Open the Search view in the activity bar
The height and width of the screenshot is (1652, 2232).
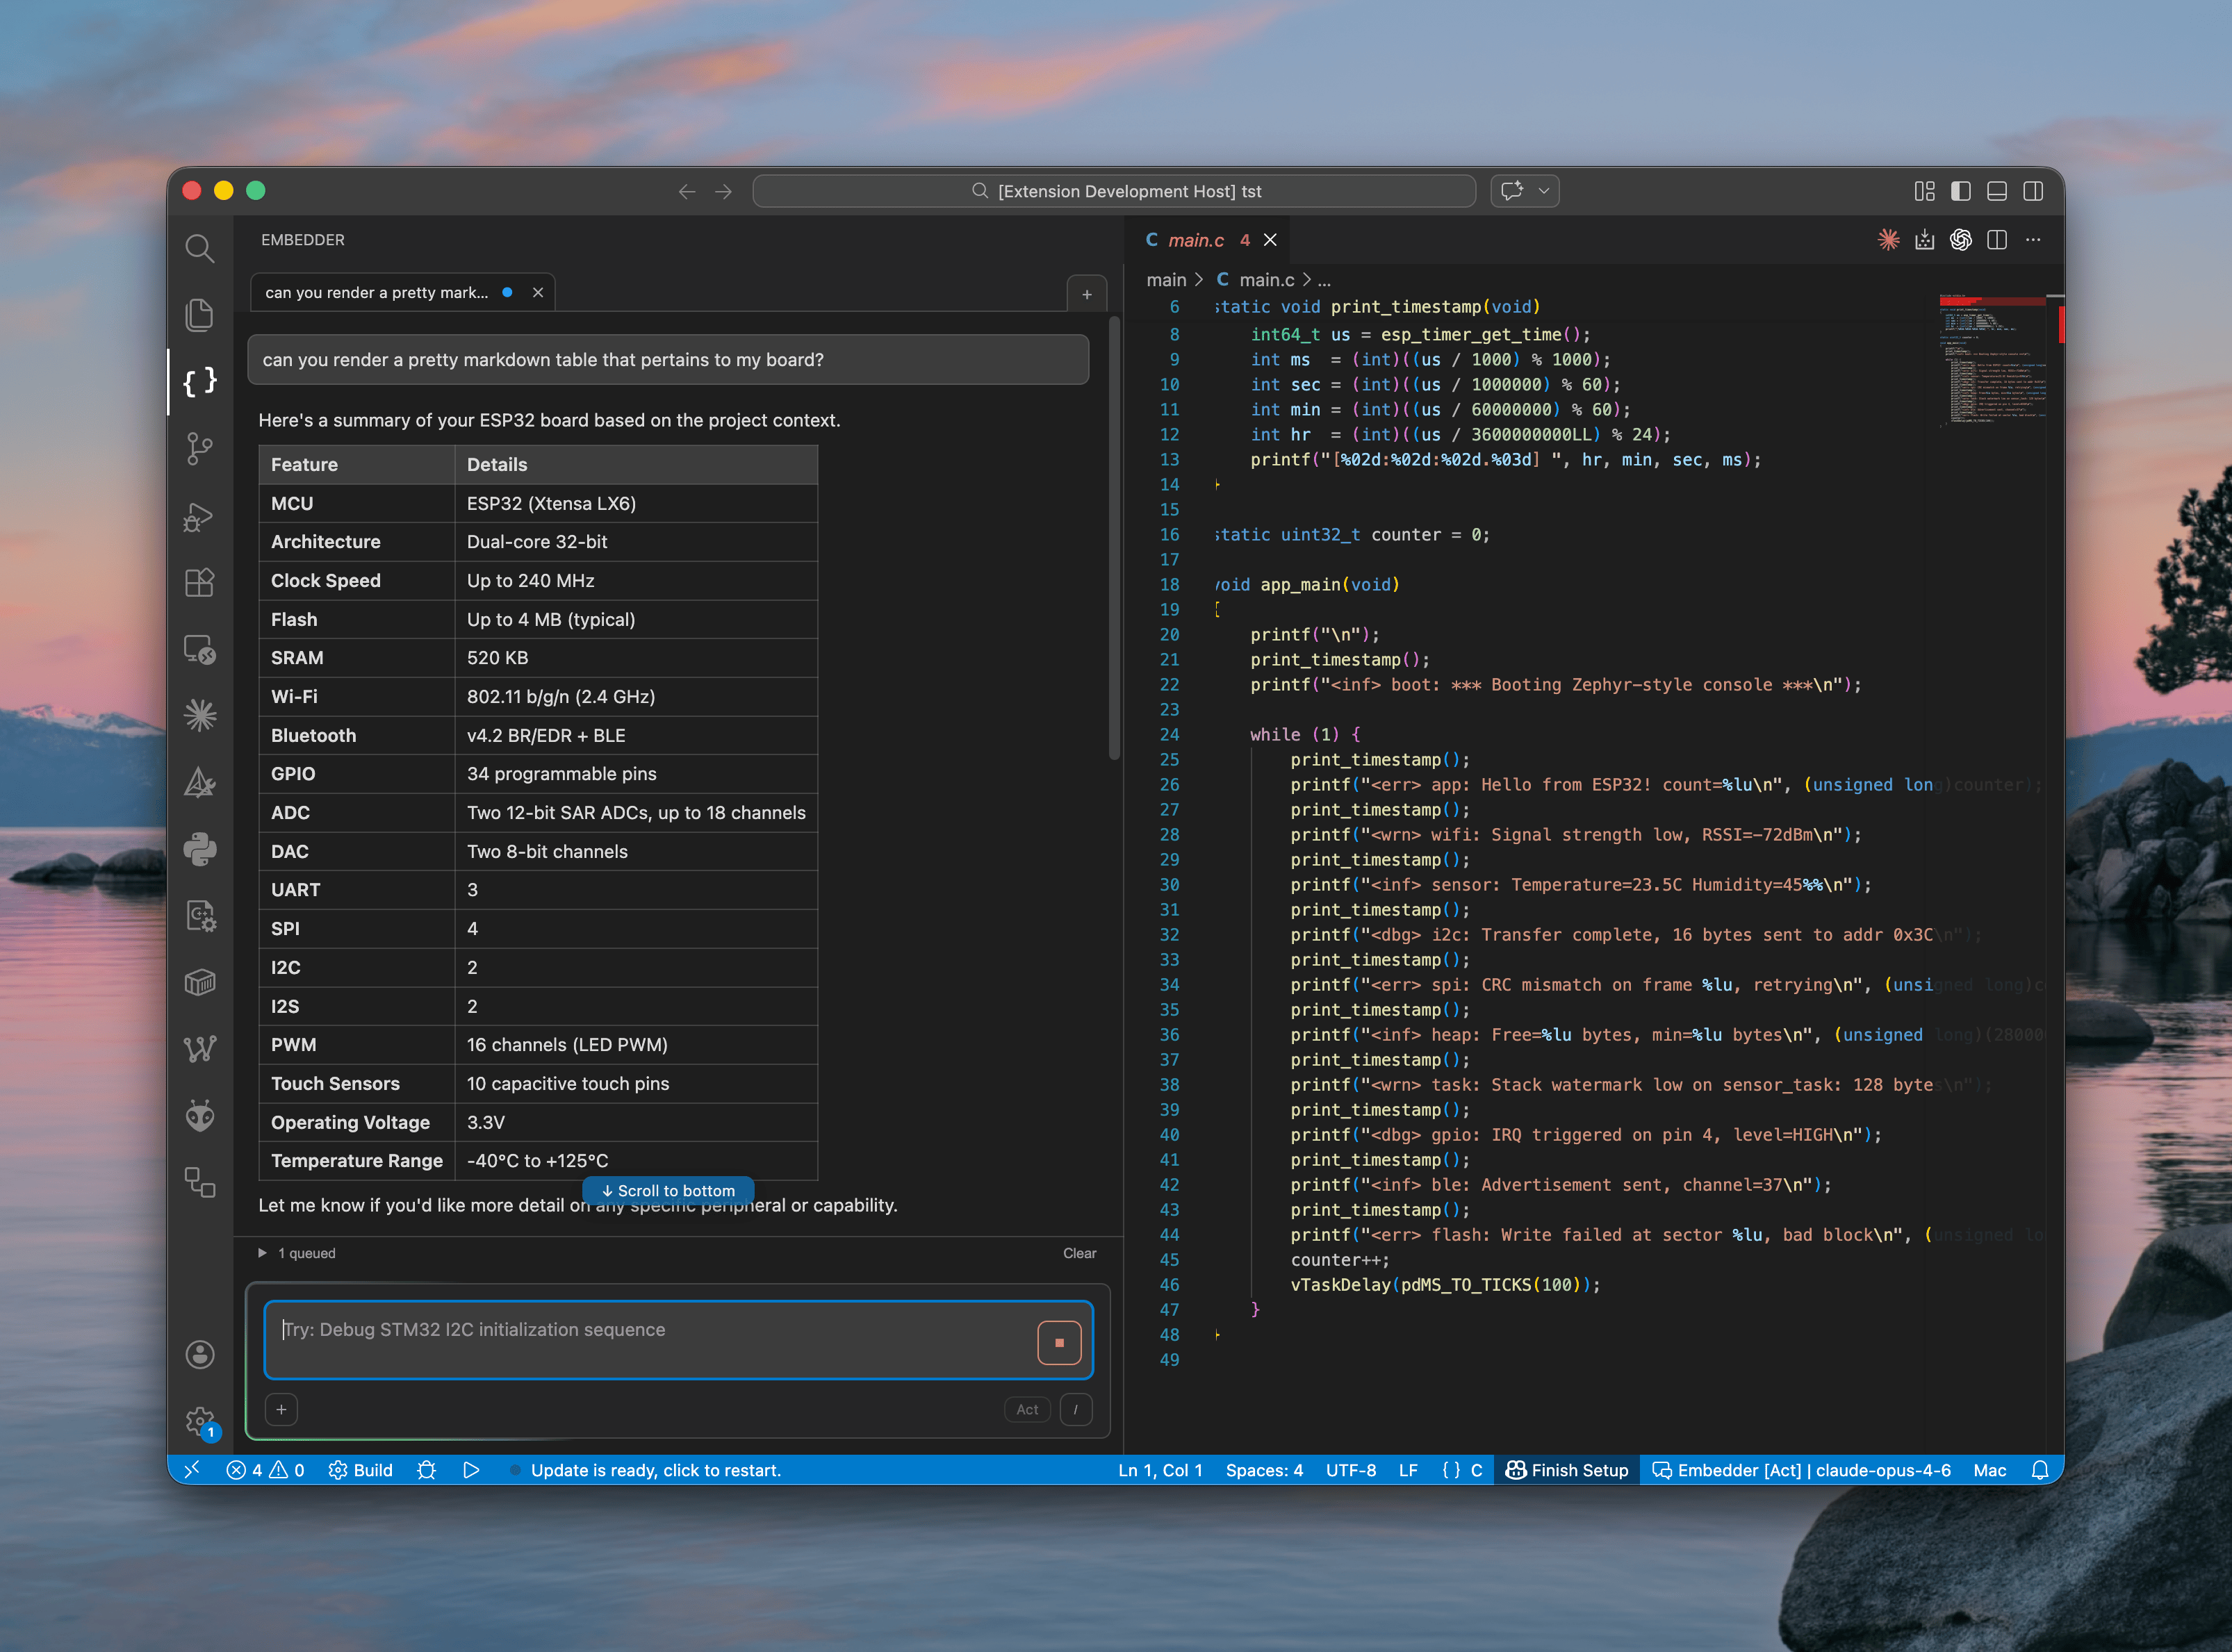click(200, 247)
